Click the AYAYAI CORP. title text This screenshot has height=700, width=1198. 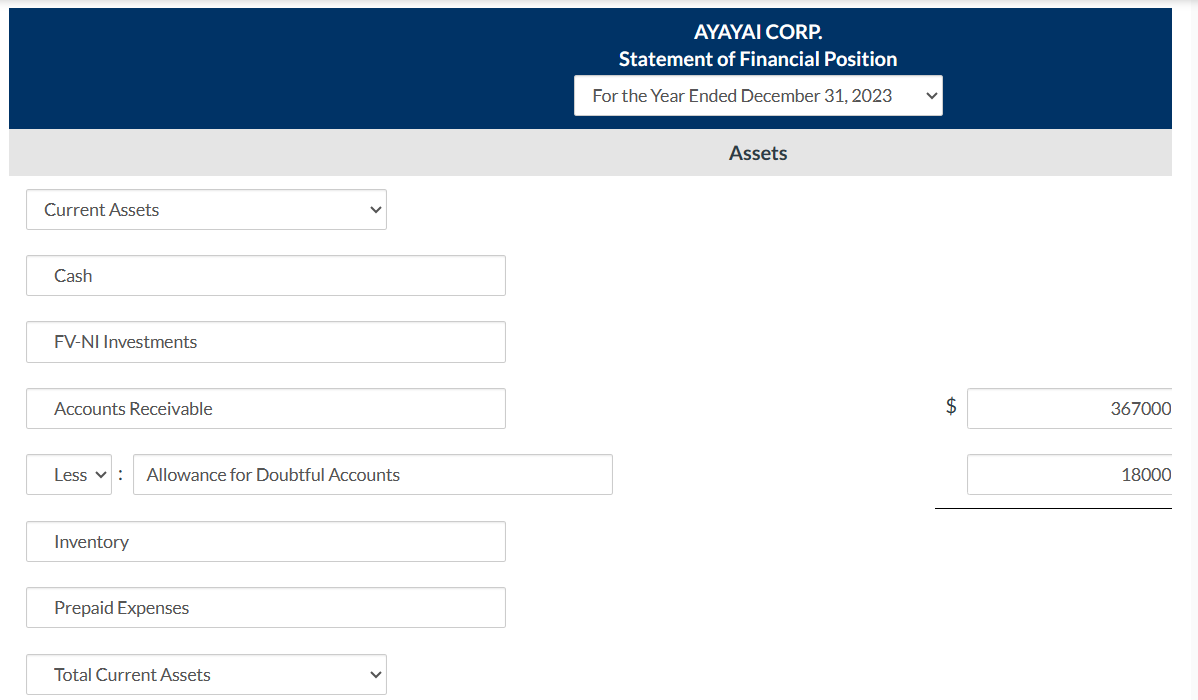757,31
